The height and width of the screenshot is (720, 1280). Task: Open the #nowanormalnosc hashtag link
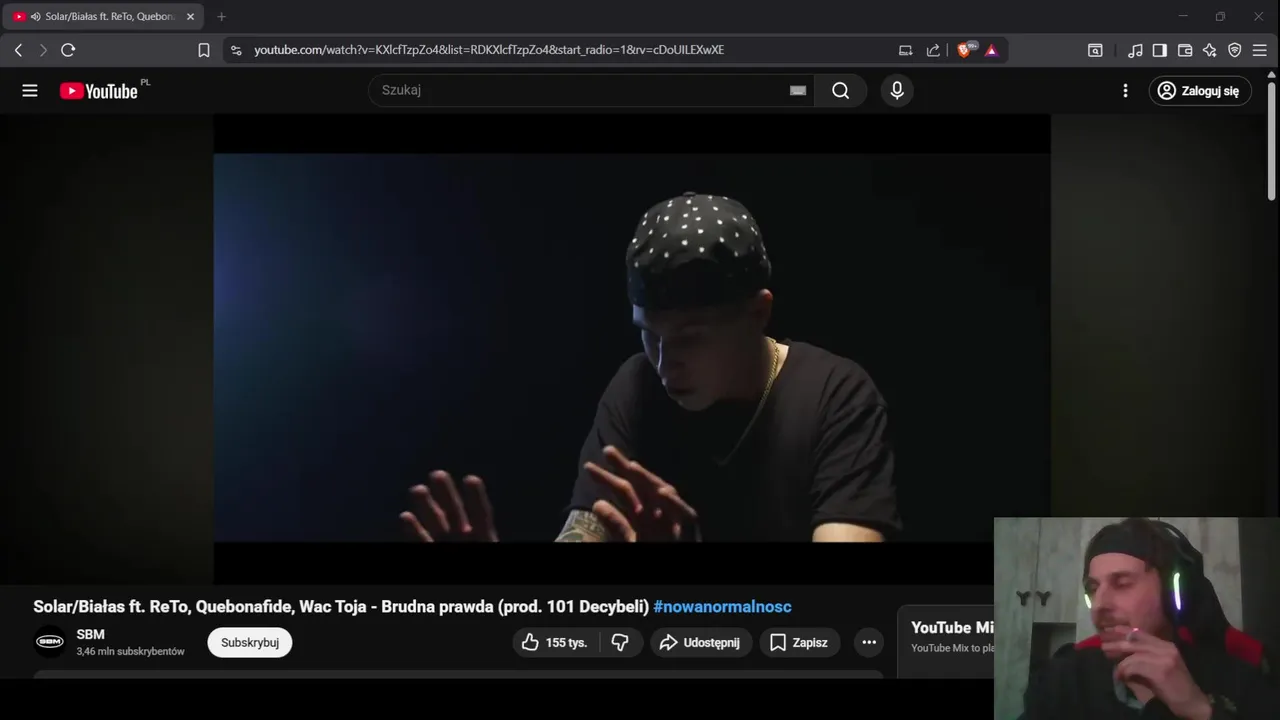pyautogui.click(x=722, y=607)
